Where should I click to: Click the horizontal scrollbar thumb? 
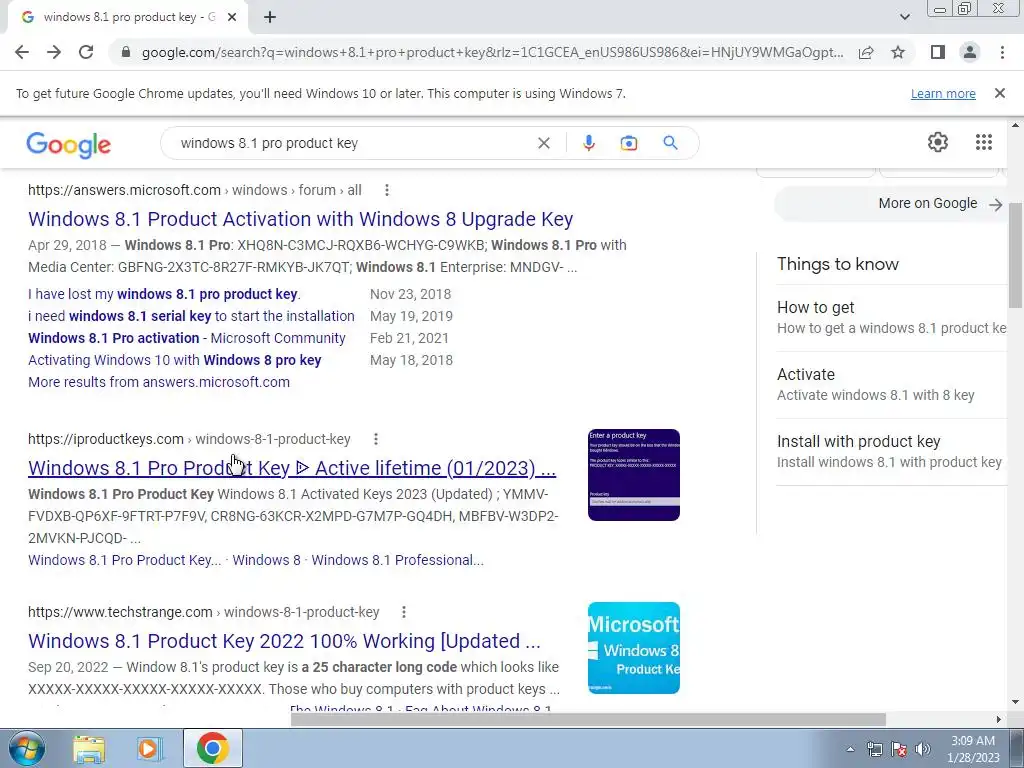(588, 719)
